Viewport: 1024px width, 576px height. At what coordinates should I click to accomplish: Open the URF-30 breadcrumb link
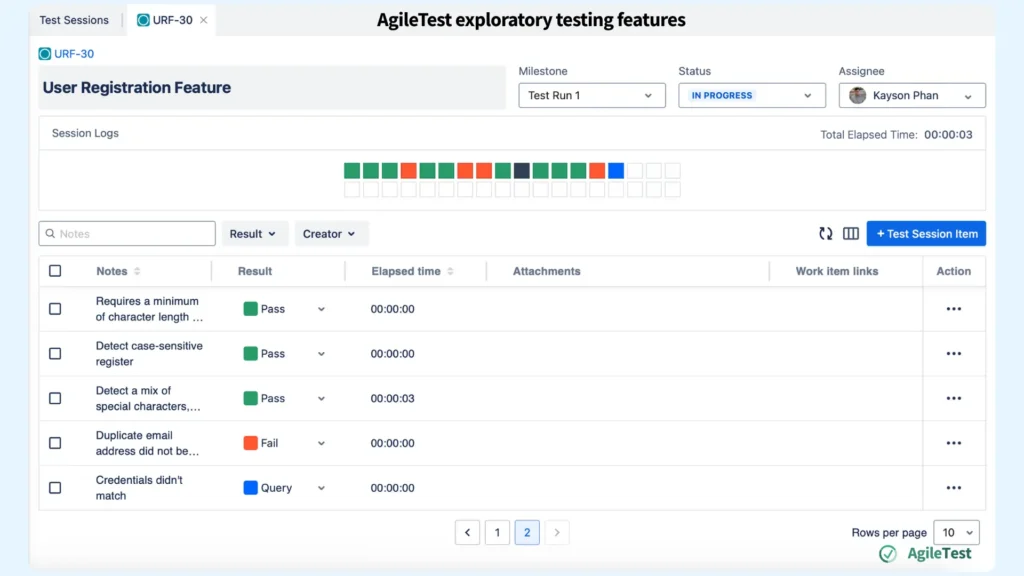pos(74,54)
